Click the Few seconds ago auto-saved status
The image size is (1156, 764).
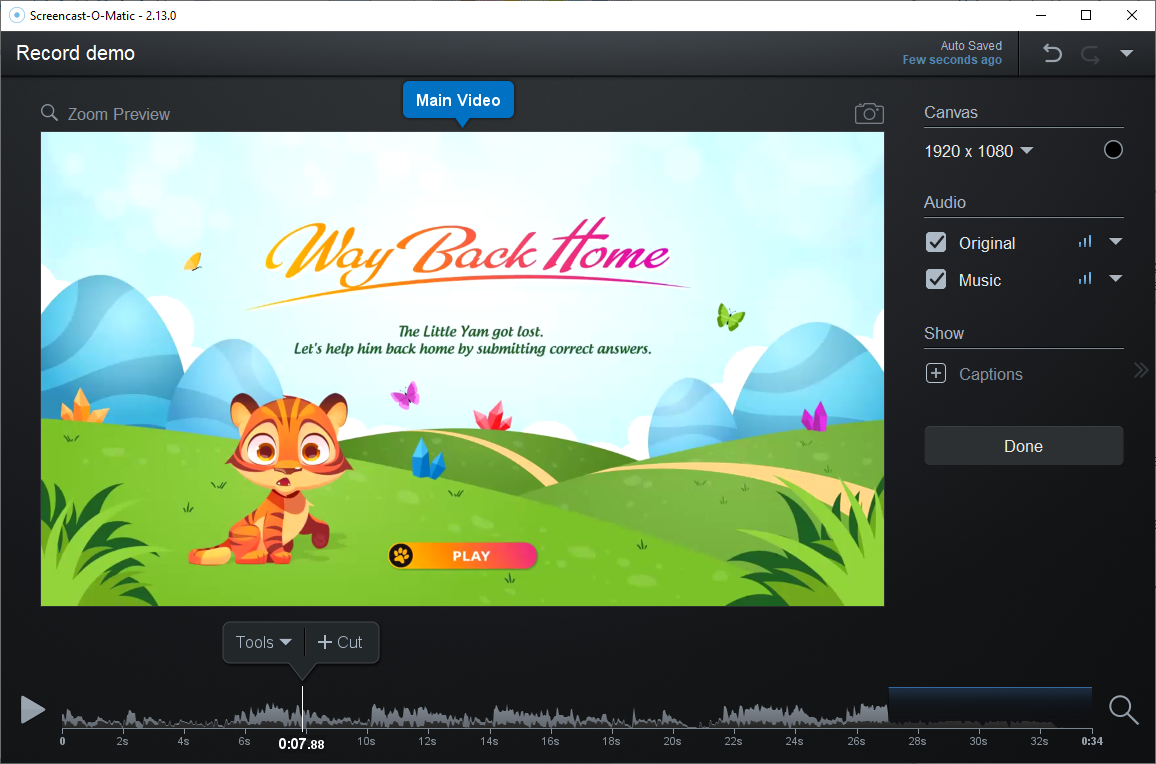(952, 60)
